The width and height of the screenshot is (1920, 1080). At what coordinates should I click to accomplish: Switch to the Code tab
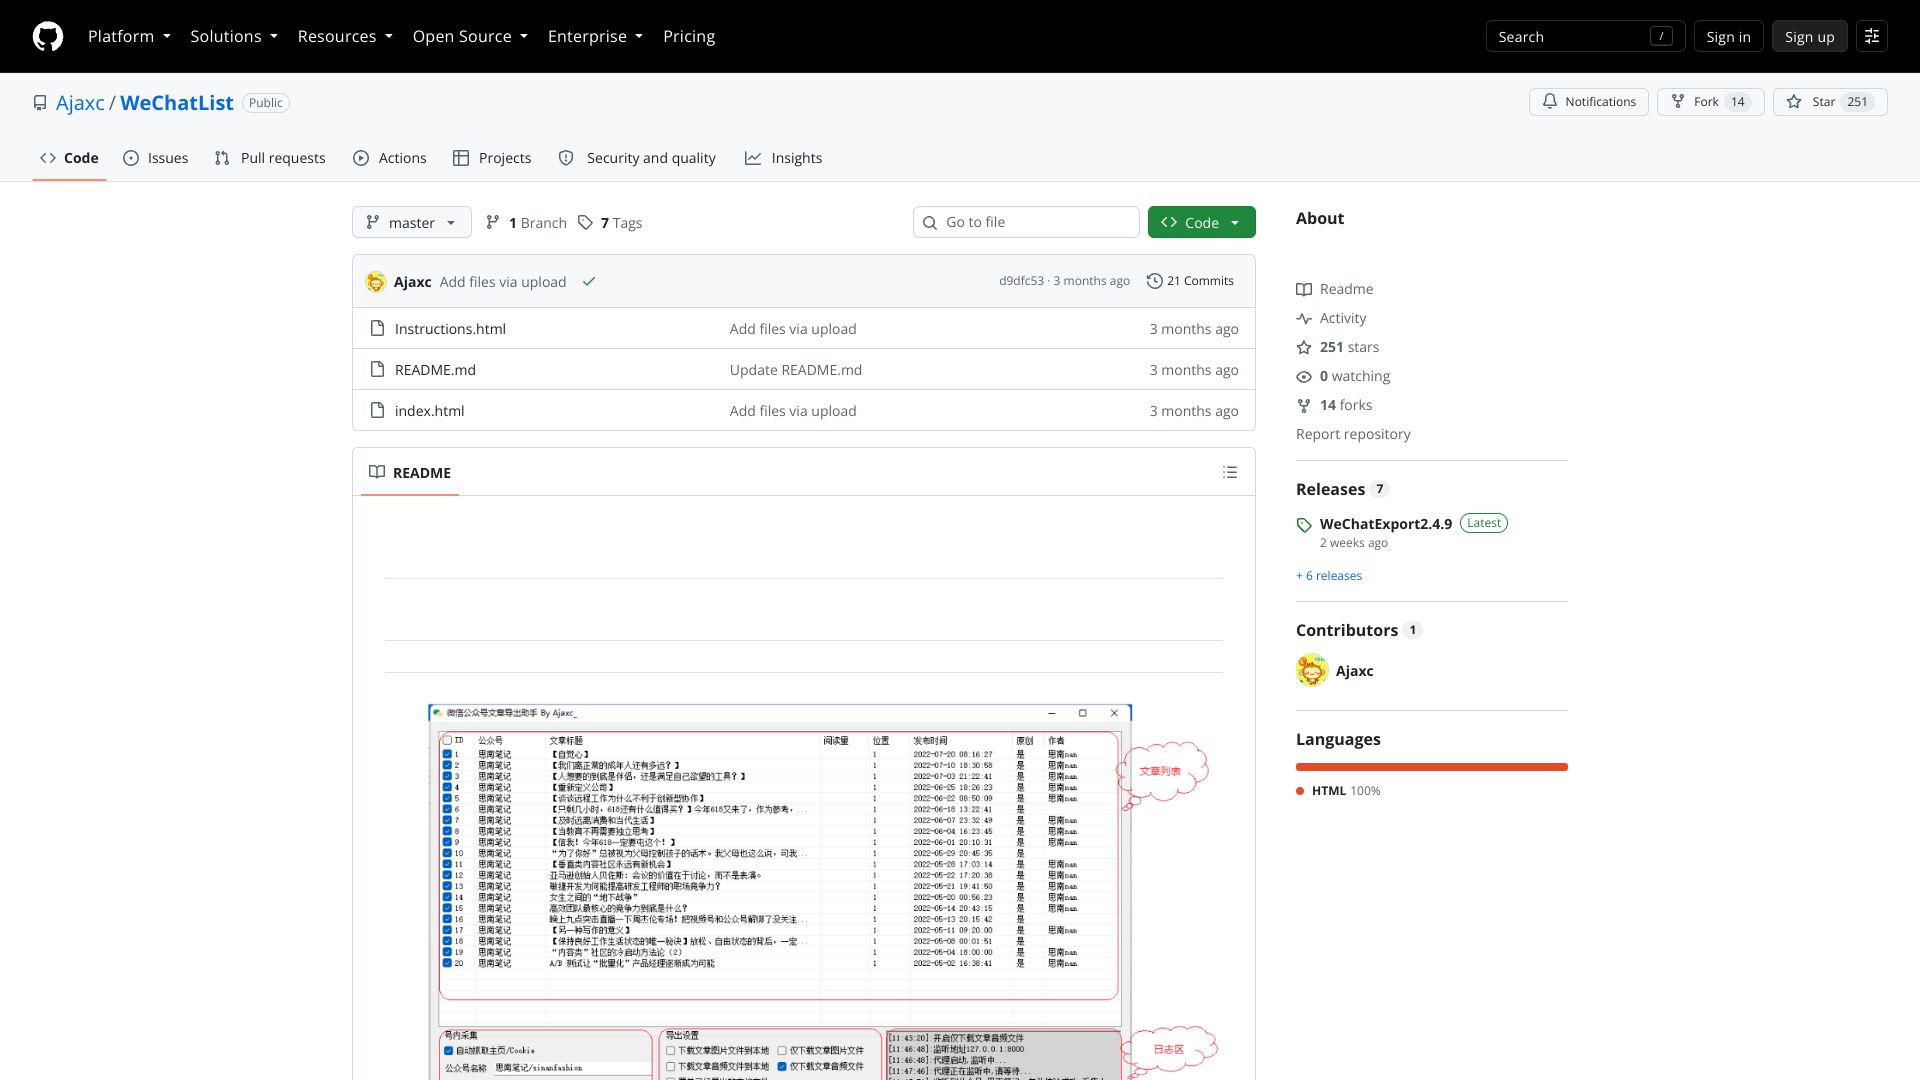tap(69, 158)
